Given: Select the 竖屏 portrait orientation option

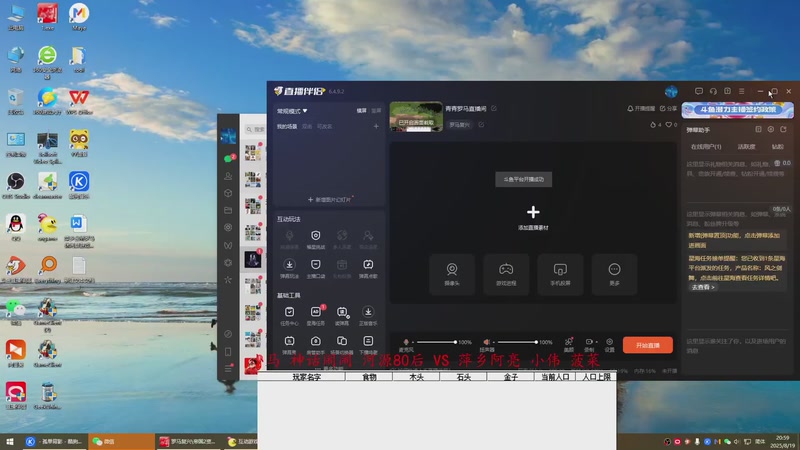Looking at the screenshot, I should pos(376,111).
